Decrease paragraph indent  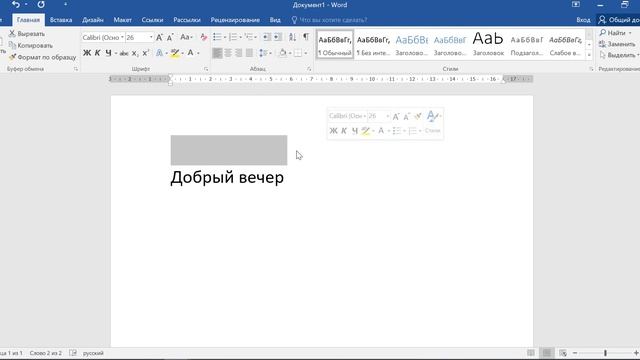(x=267, y=37)
